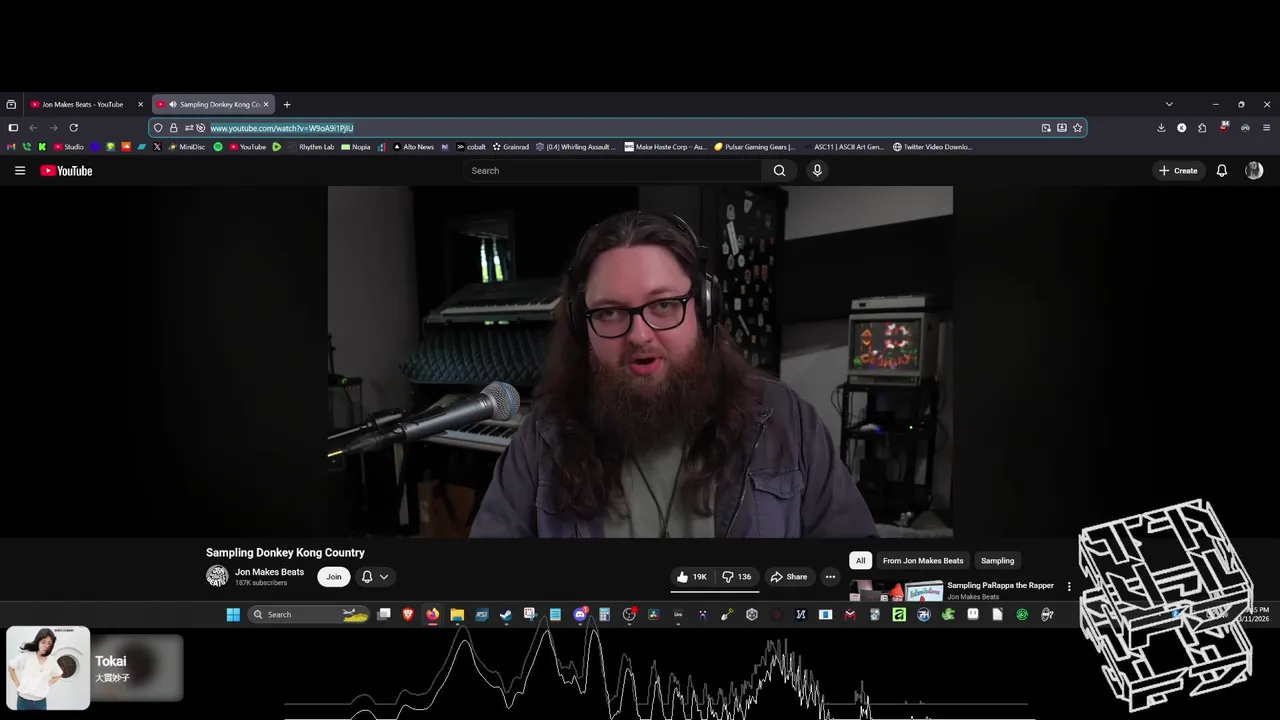The width and height of the screenshot is (1280, 720).
Task: Open the cobalt bookmark
Action: point(471,147)
